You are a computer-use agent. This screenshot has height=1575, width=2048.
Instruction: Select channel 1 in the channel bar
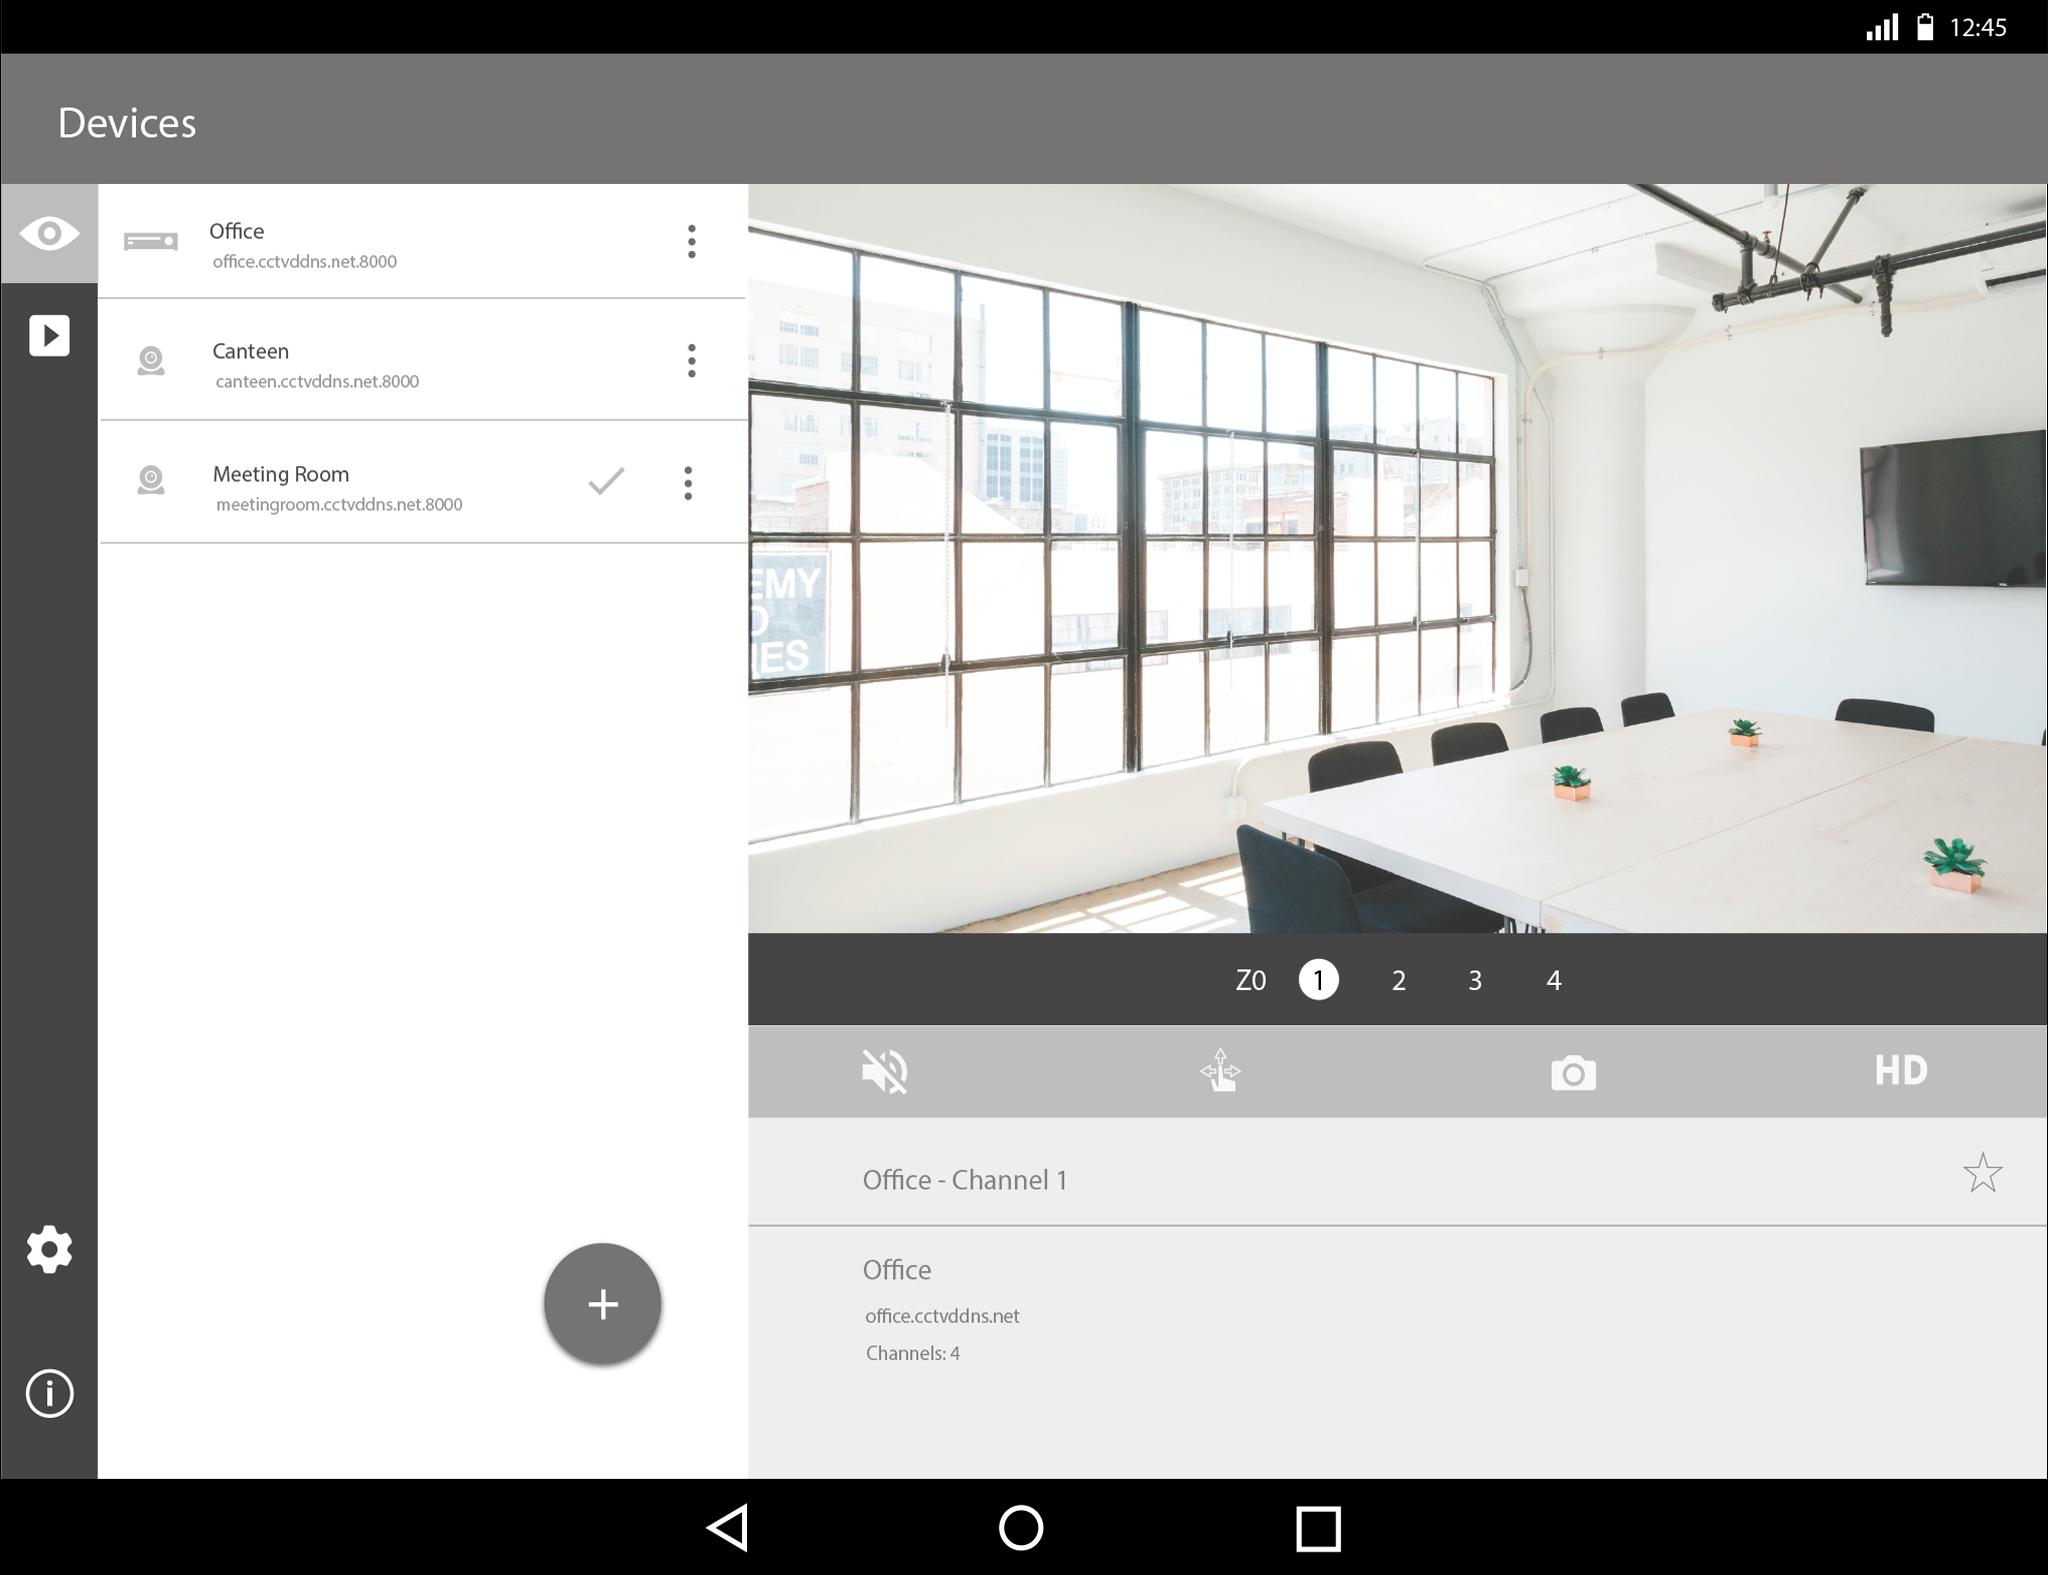pyautogui.click(x=1319, y=980)
